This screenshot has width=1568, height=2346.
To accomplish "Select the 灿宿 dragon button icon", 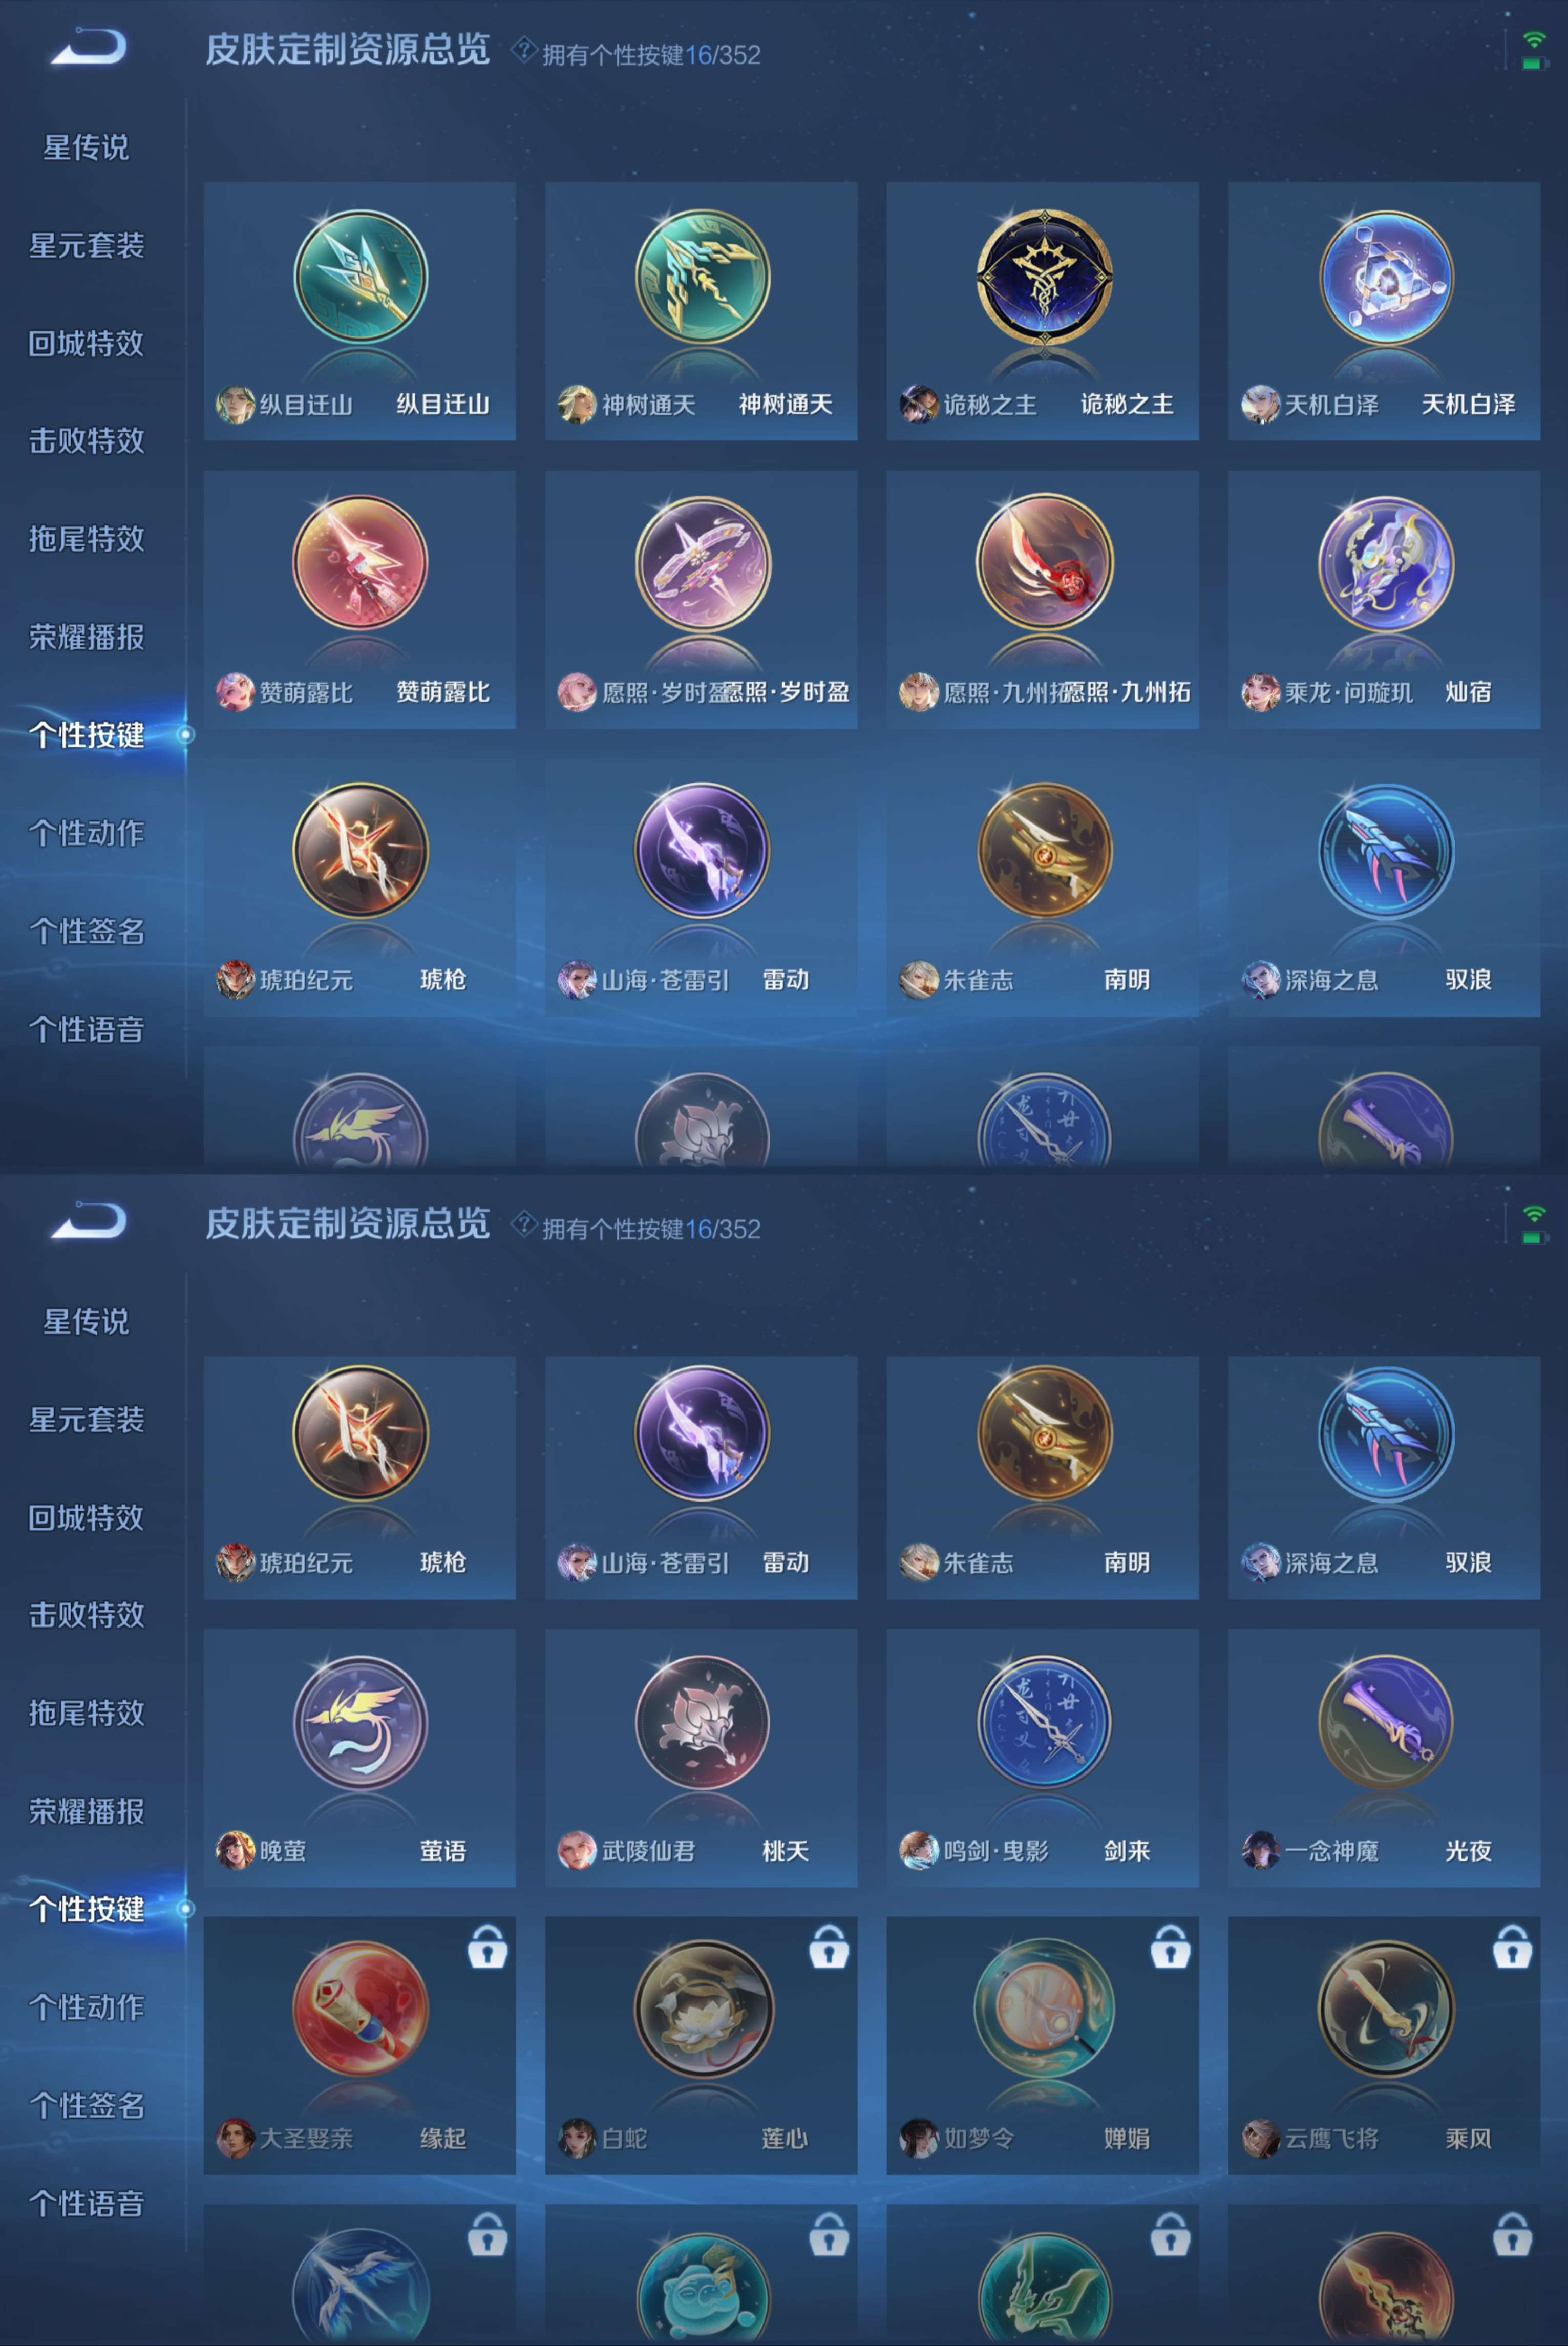I will tap(1385, 562).
